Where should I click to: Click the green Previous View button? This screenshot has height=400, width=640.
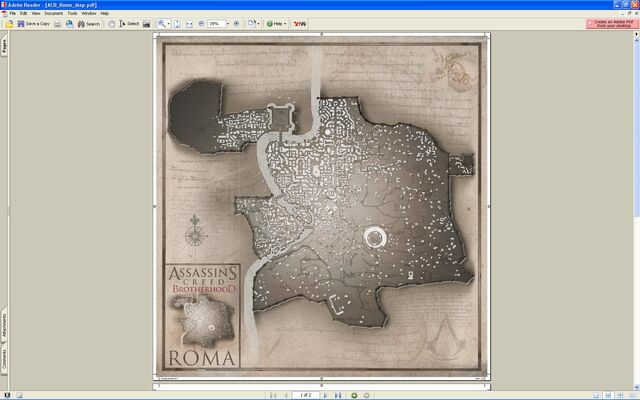pyautogui.click(x=354, y=395)
